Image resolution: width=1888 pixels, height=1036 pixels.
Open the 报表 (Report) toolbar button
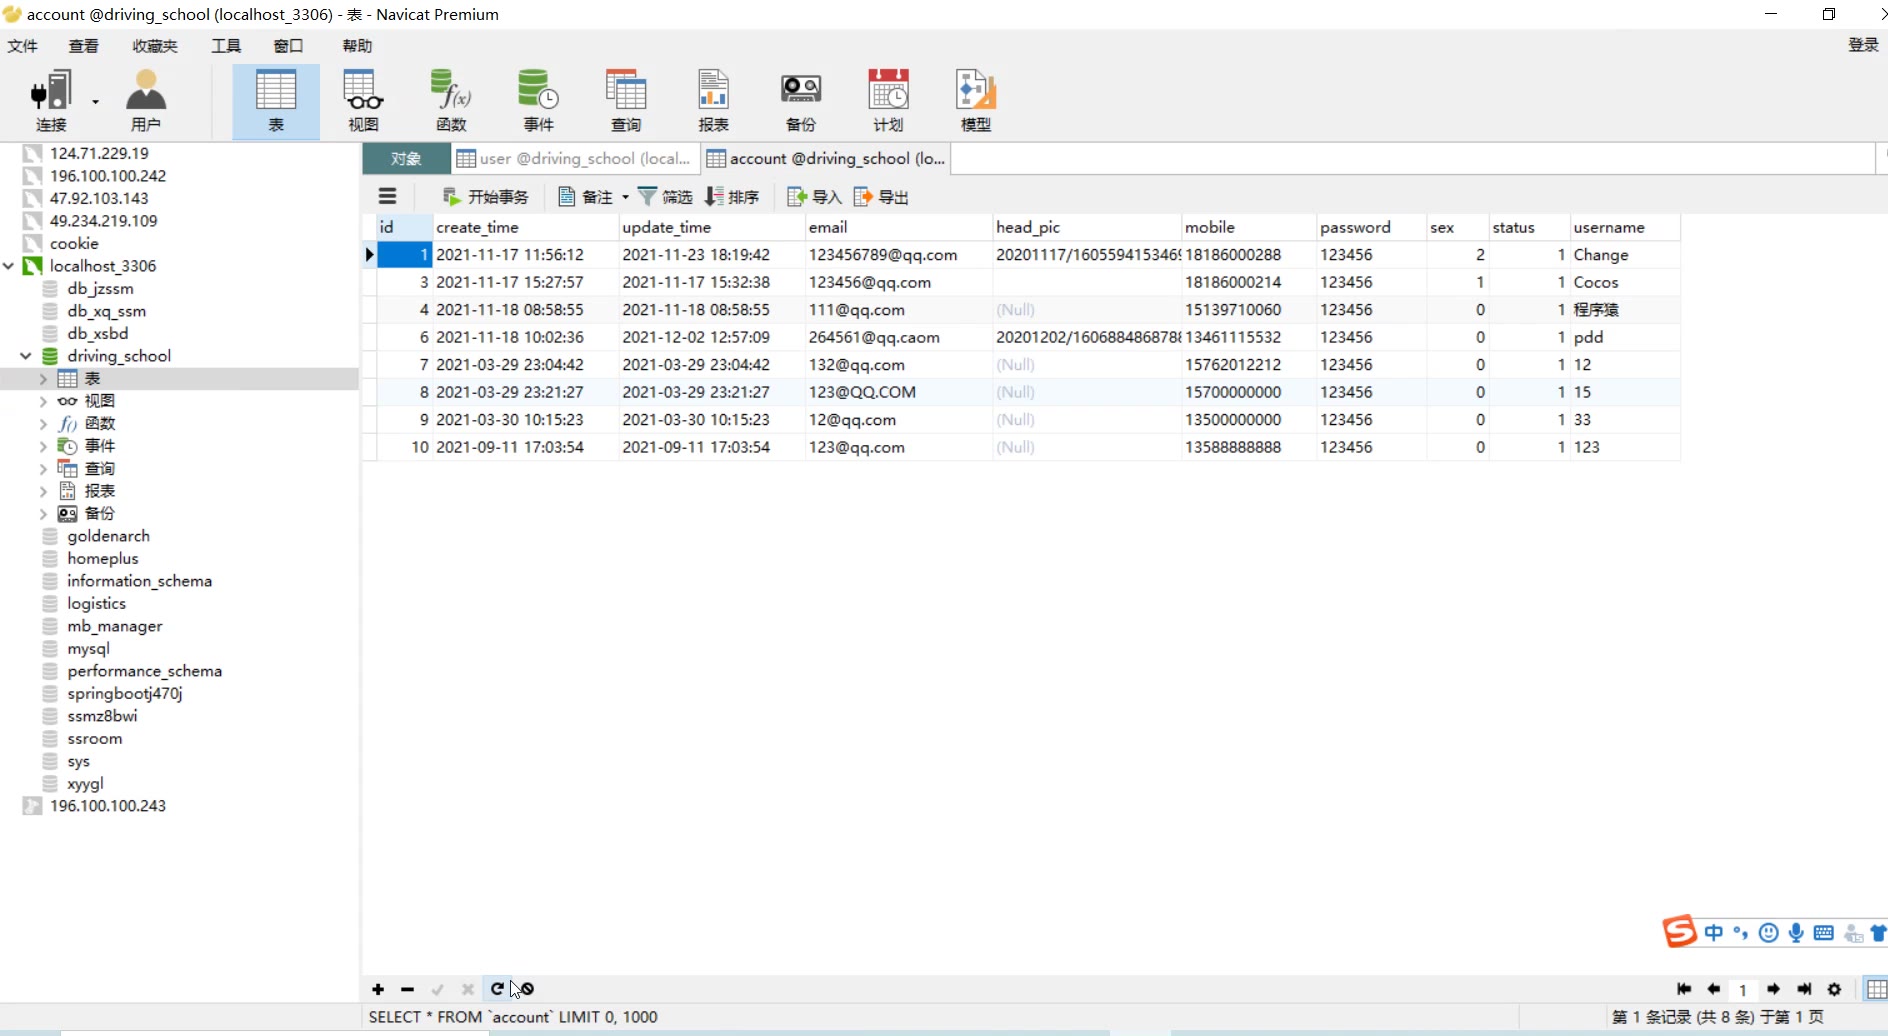pos(713,101)
